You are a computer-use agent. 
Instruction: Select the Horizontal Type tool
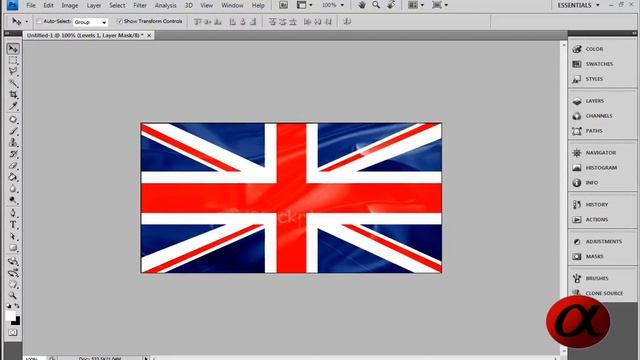coord(13,224)
